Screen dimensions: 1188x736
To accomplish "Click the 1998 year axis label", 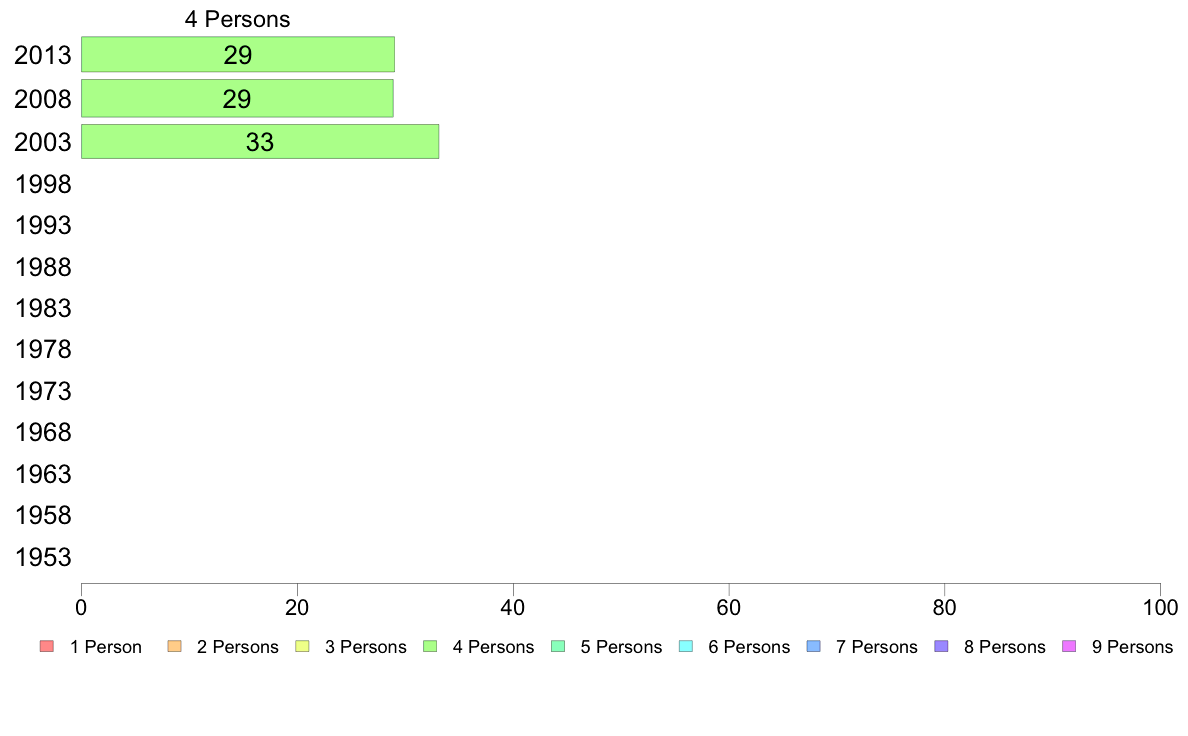I will coord(43,184).
